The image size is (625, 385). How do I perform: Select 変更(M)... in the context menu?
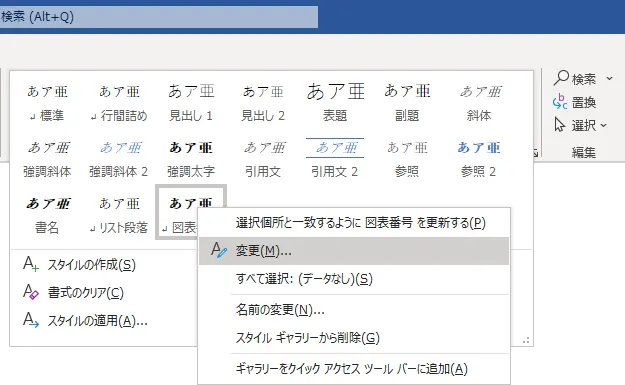(x=354, y=251)
